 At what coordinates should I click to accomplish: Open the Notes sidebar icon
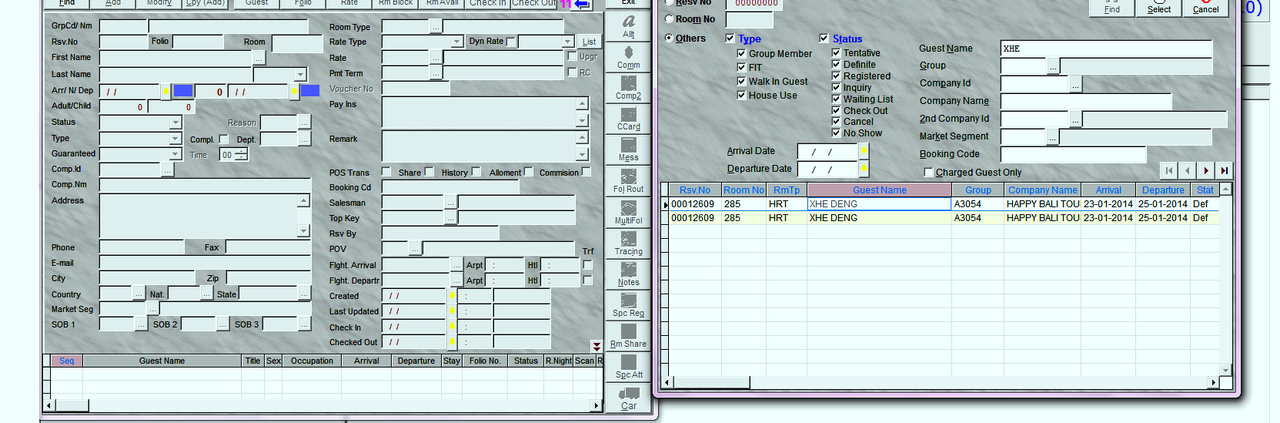click(x=628, y=273)
